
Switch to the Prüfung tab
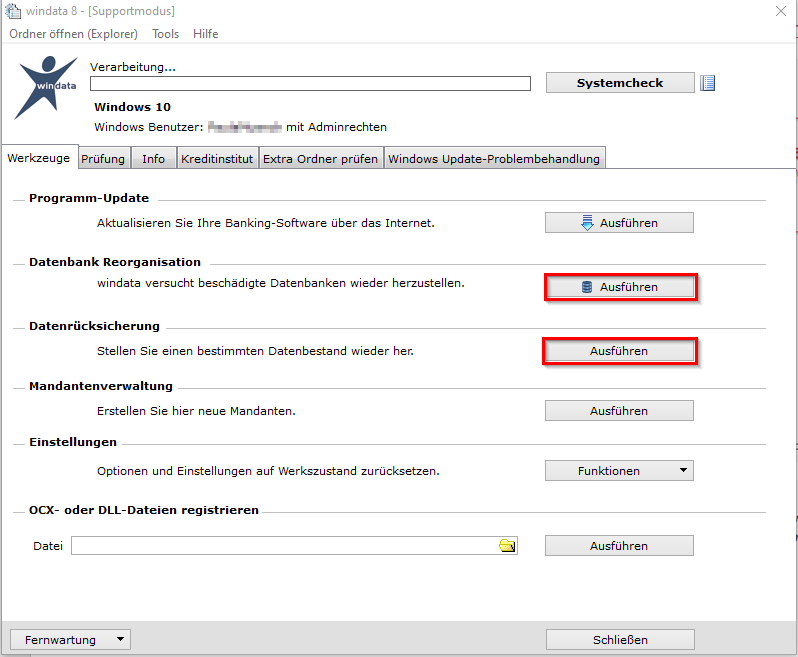pyautogui.click(x=103, y=159)
